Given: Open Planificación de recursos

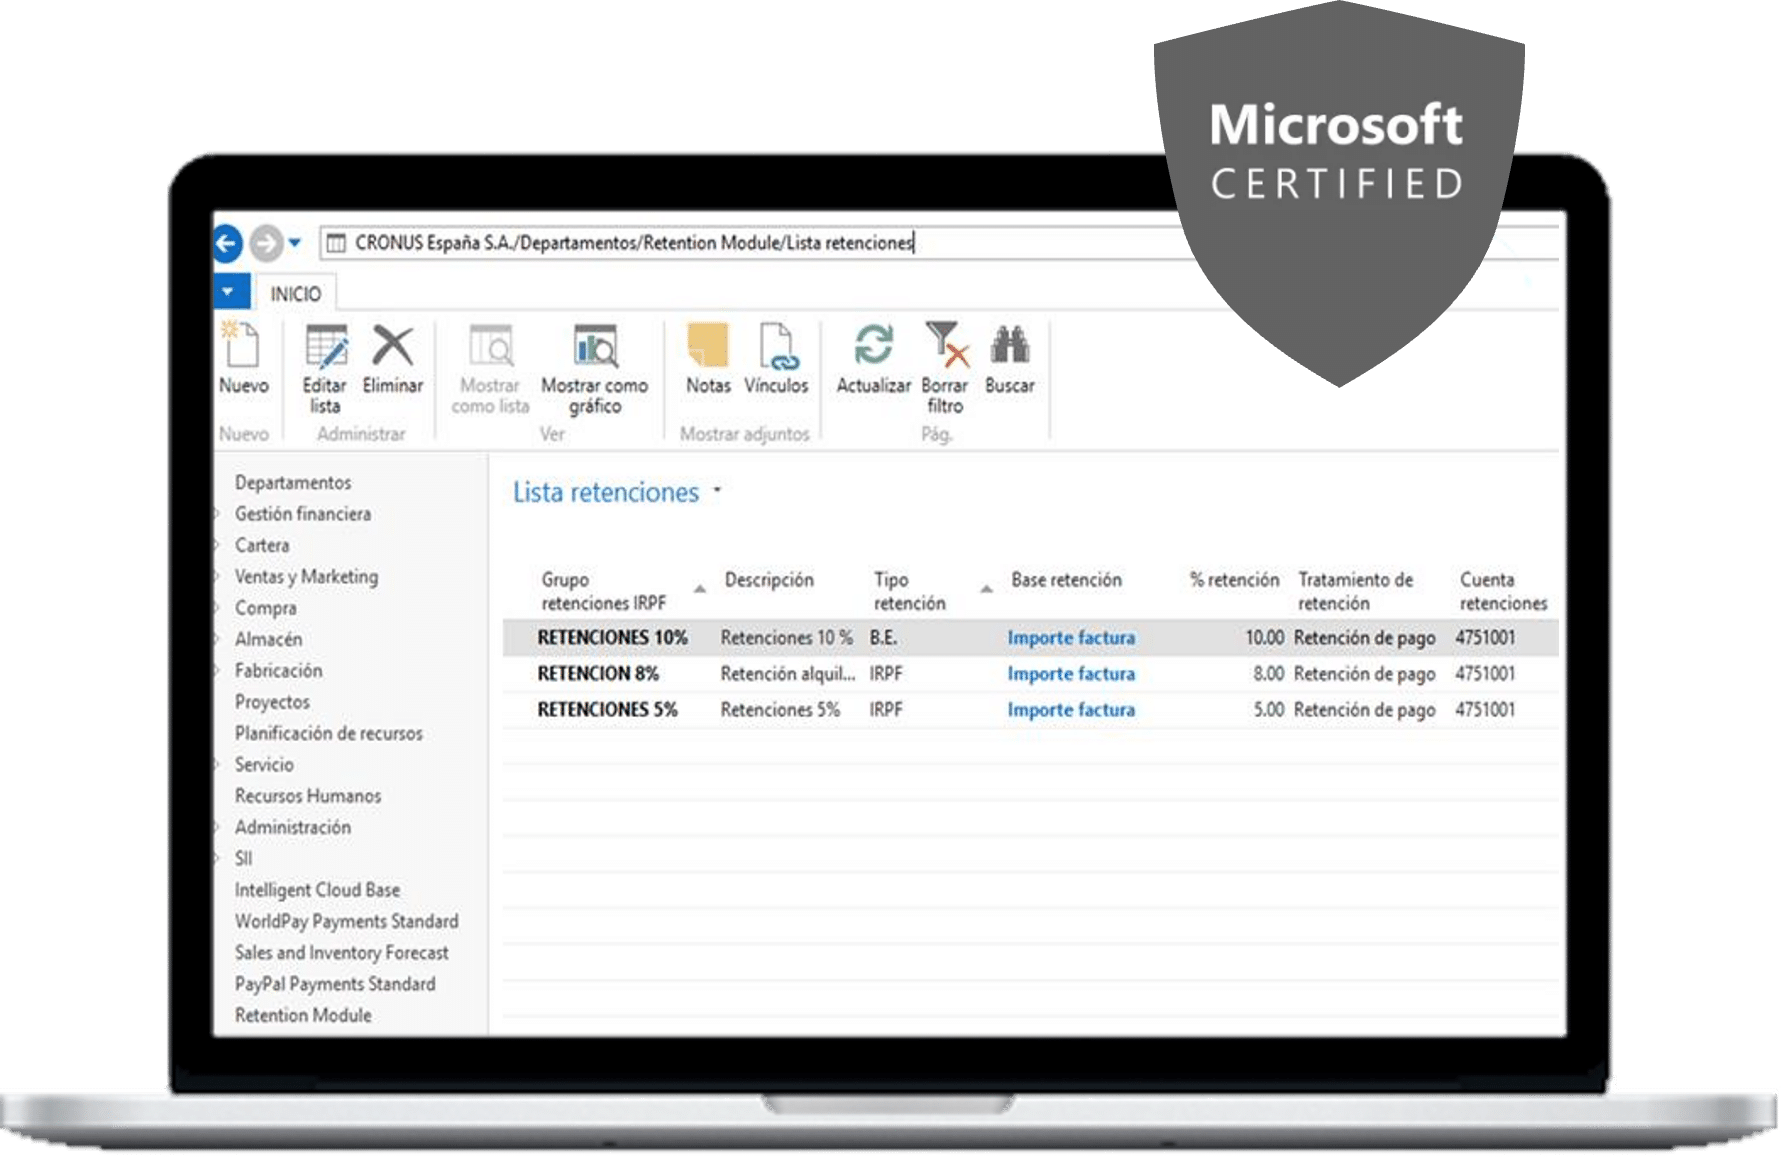Looking at the screenshot, I should tap(329, 733).
